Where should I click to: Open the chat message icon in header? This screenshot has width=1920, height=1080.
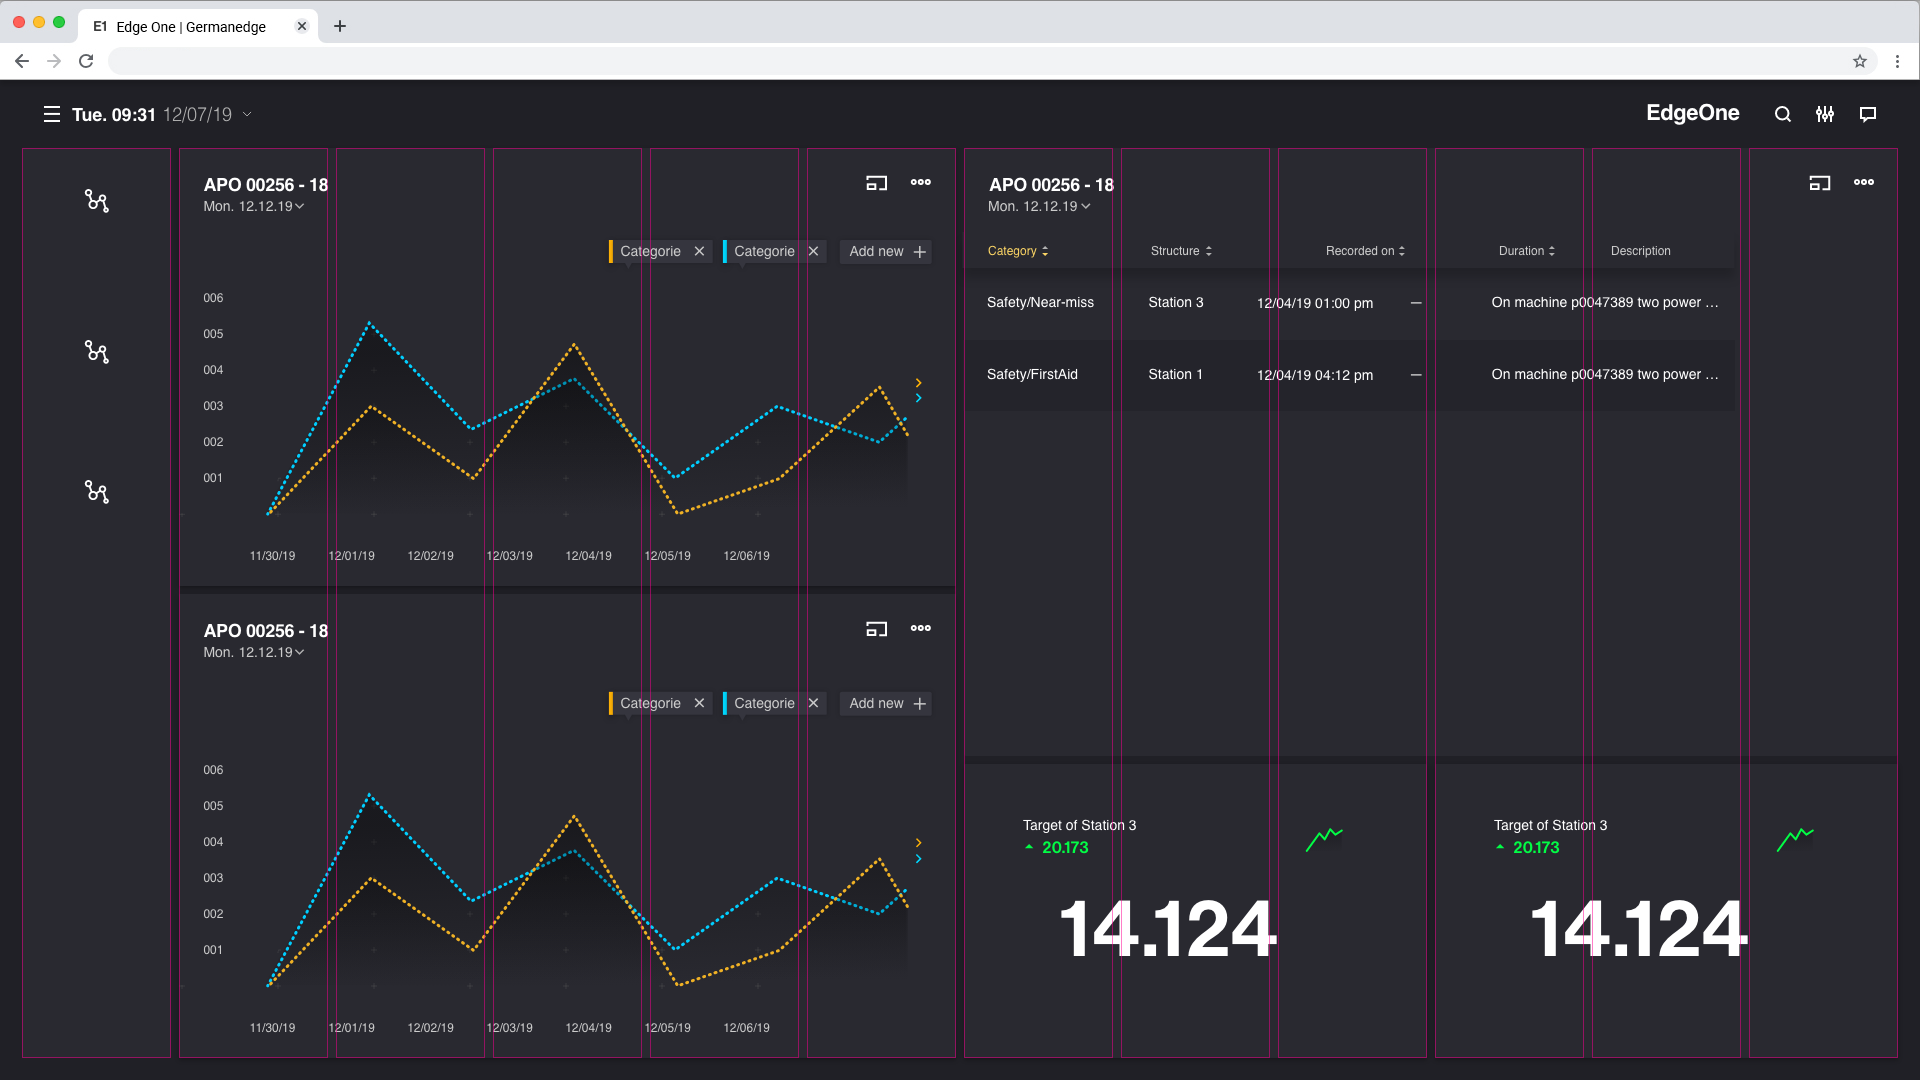click(1867, 114)
